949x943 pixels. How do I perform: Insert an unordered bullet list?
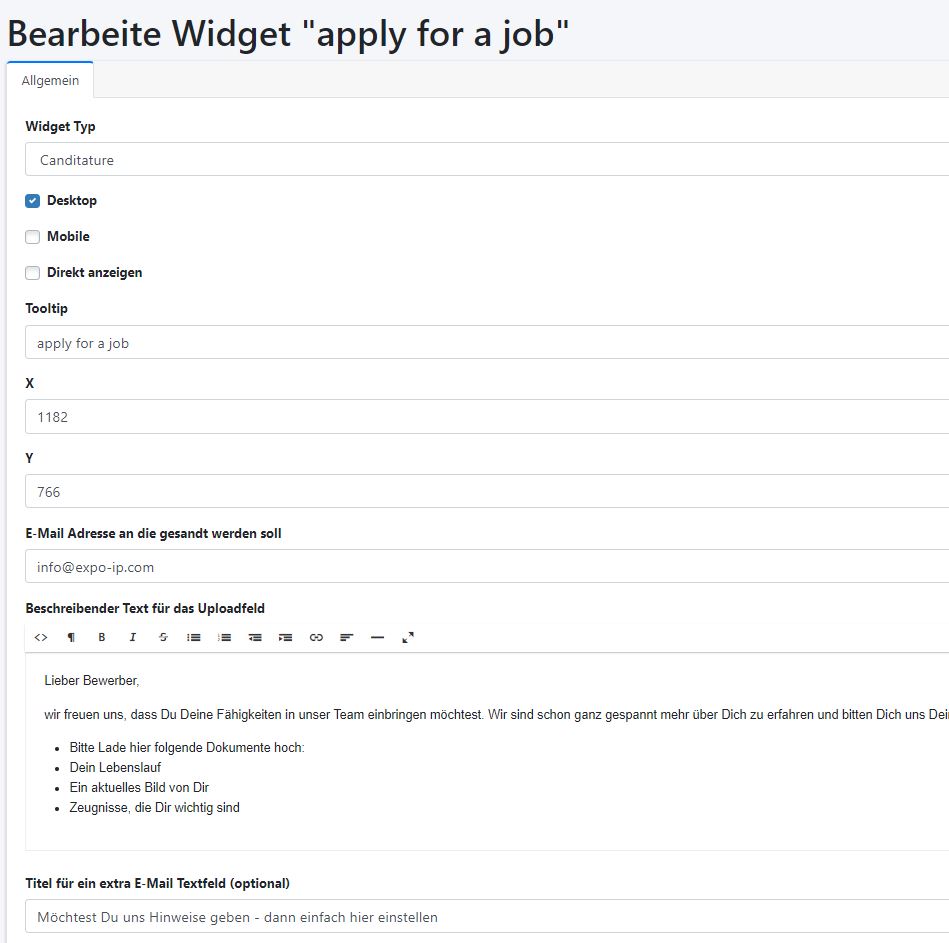click(194, 637)
